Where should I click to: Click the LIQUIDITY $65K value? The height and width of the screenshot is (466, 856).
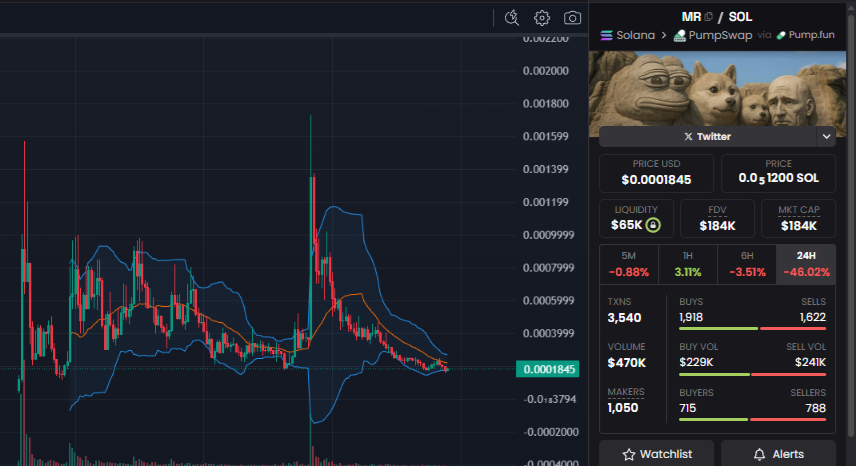[x=627, y=225]
